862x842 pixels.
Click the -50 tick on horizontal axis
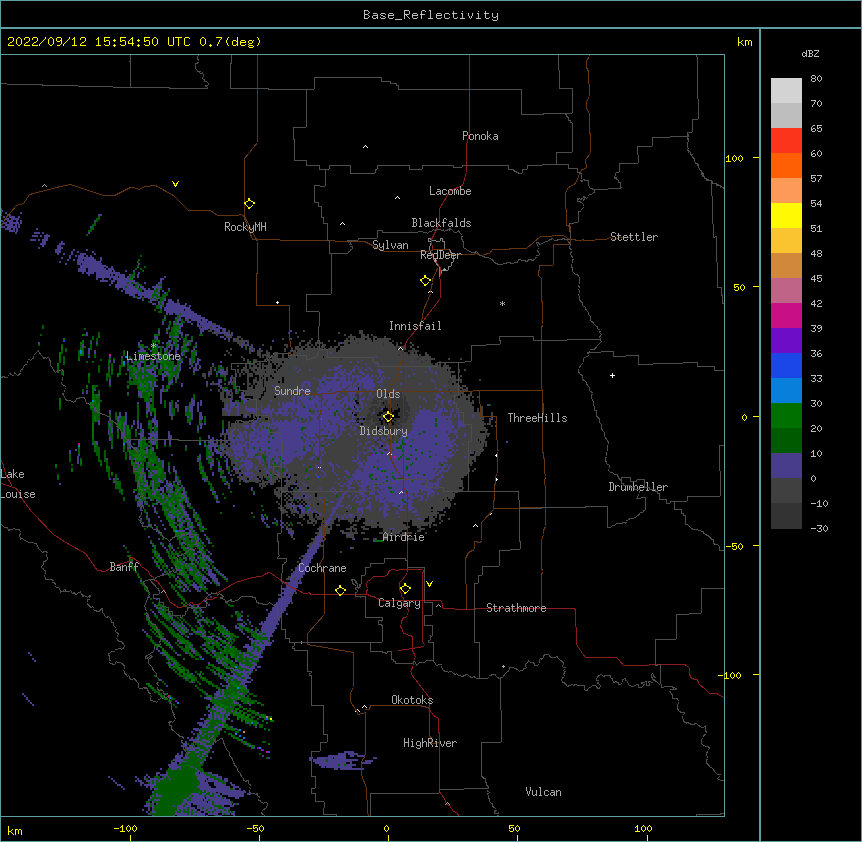(x=255, y=828)
